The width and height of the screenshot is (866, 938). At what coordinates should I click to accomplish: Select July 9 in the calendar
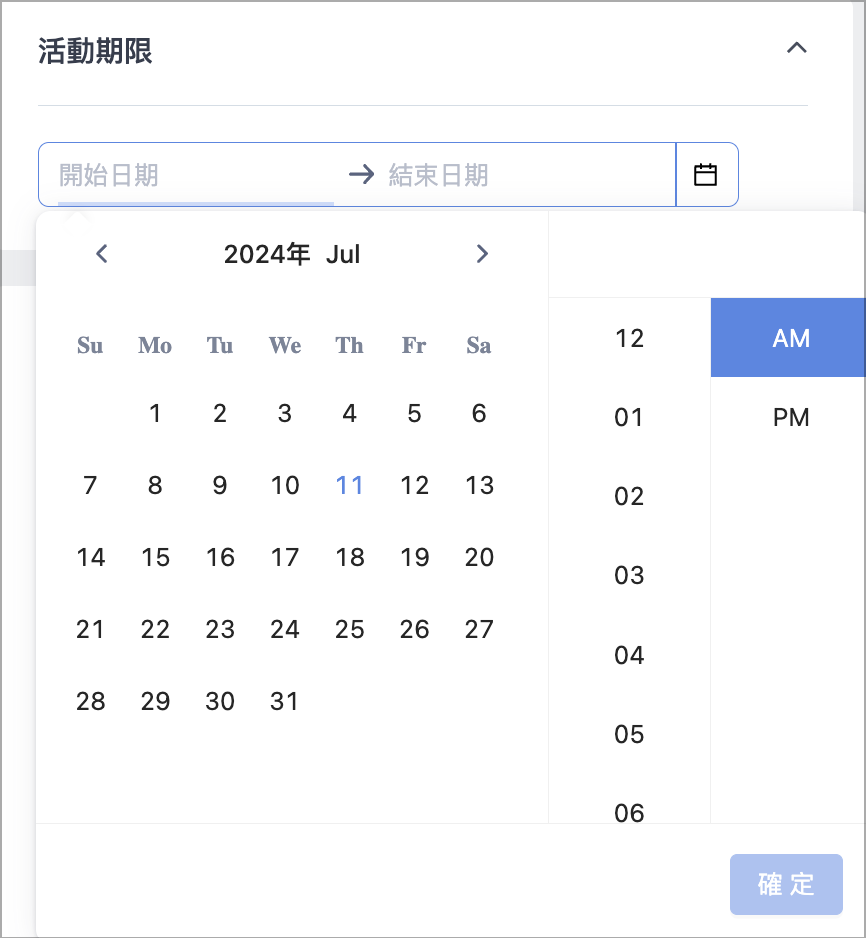pos(219,485)
